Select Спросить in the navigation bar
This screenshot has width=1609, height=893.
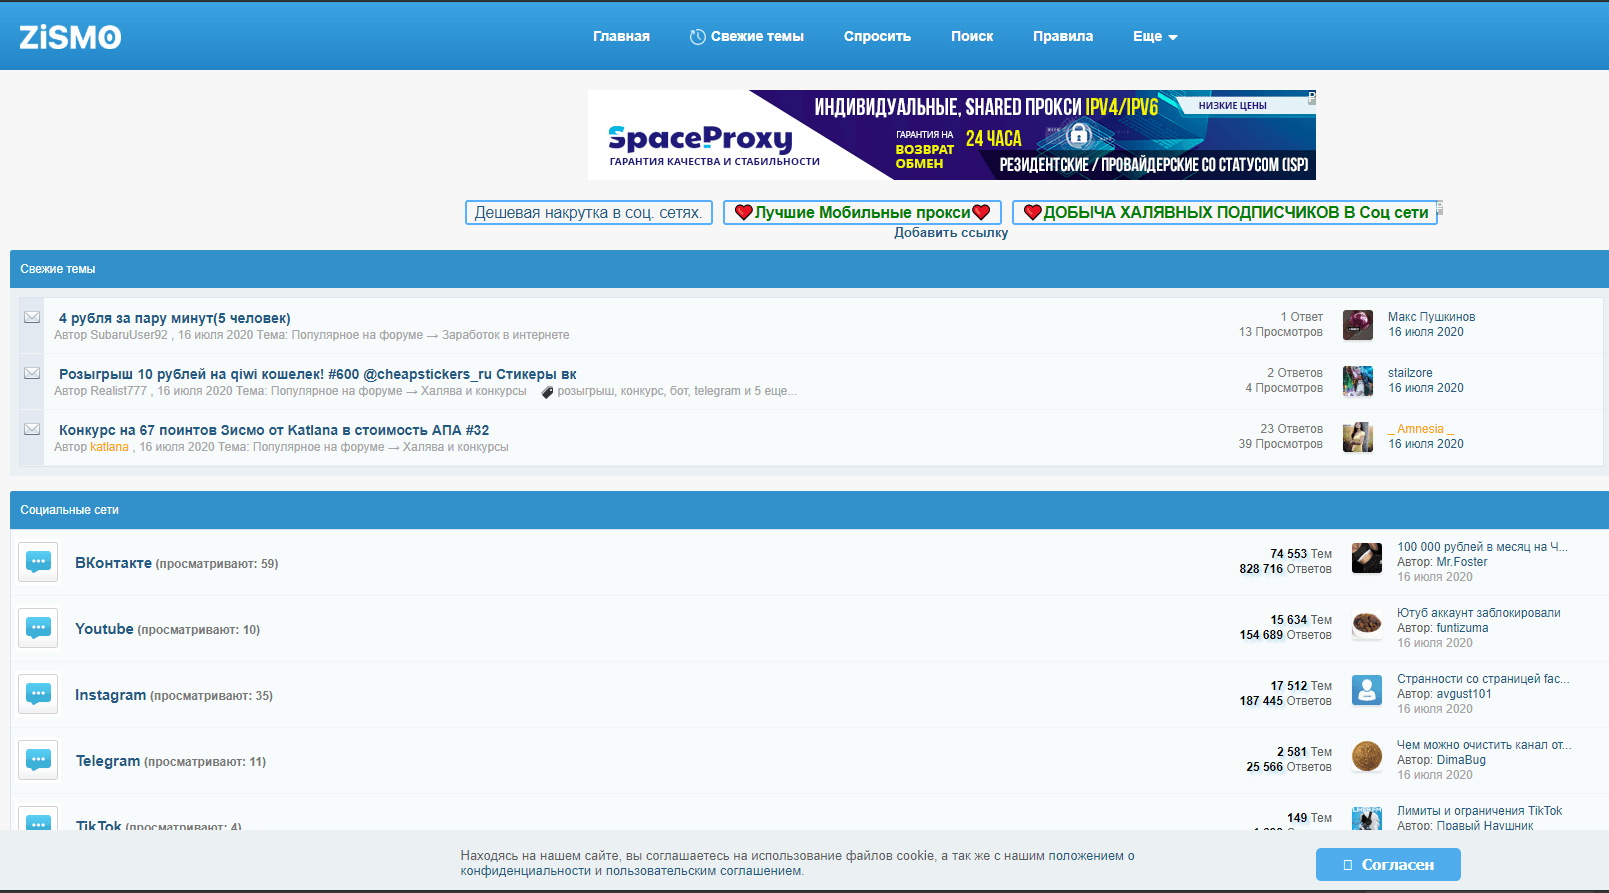877,37
